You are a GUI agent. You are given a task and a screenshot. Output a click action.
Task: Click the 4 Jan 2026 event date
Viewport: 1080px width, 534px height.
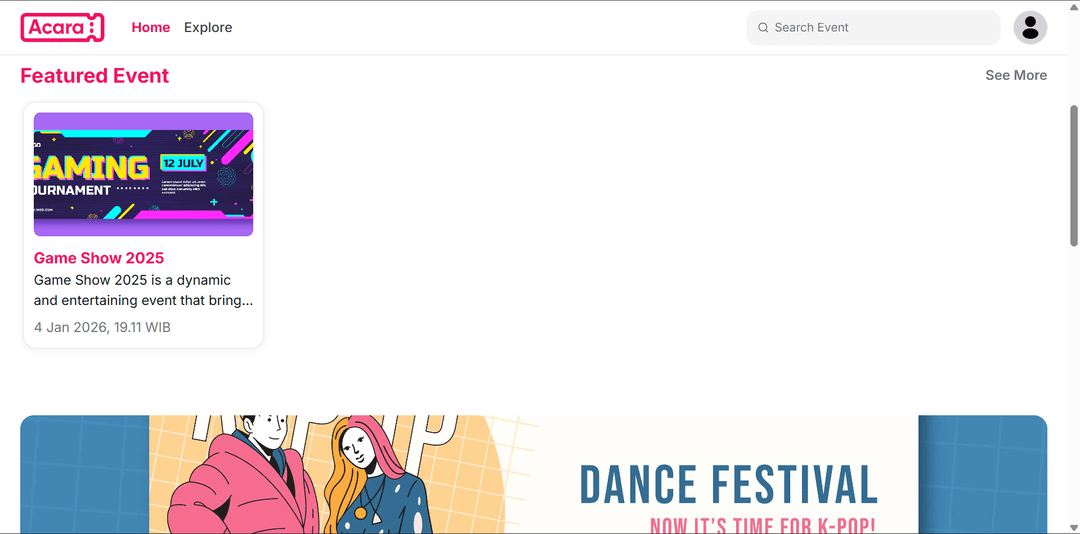coord(102,327)
